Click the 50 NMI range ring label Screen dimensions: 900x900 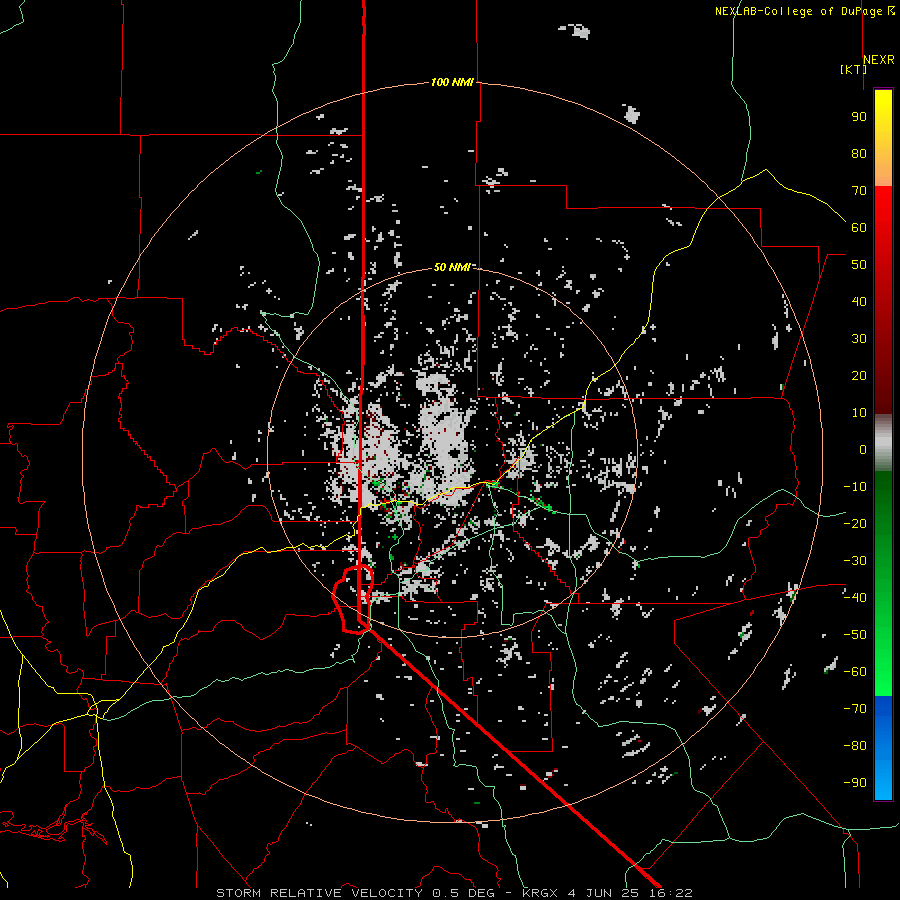pyautogui.click(x=452, y=267)
